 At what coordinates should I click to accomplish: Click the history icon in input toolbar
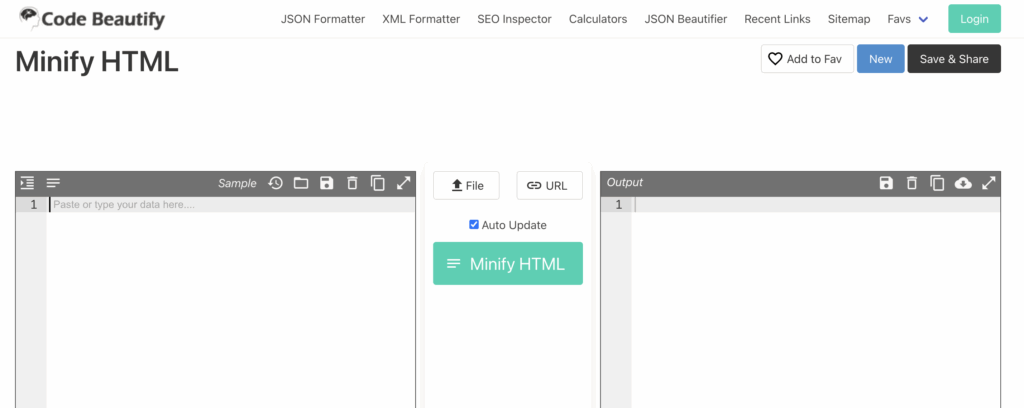point(275,183)
